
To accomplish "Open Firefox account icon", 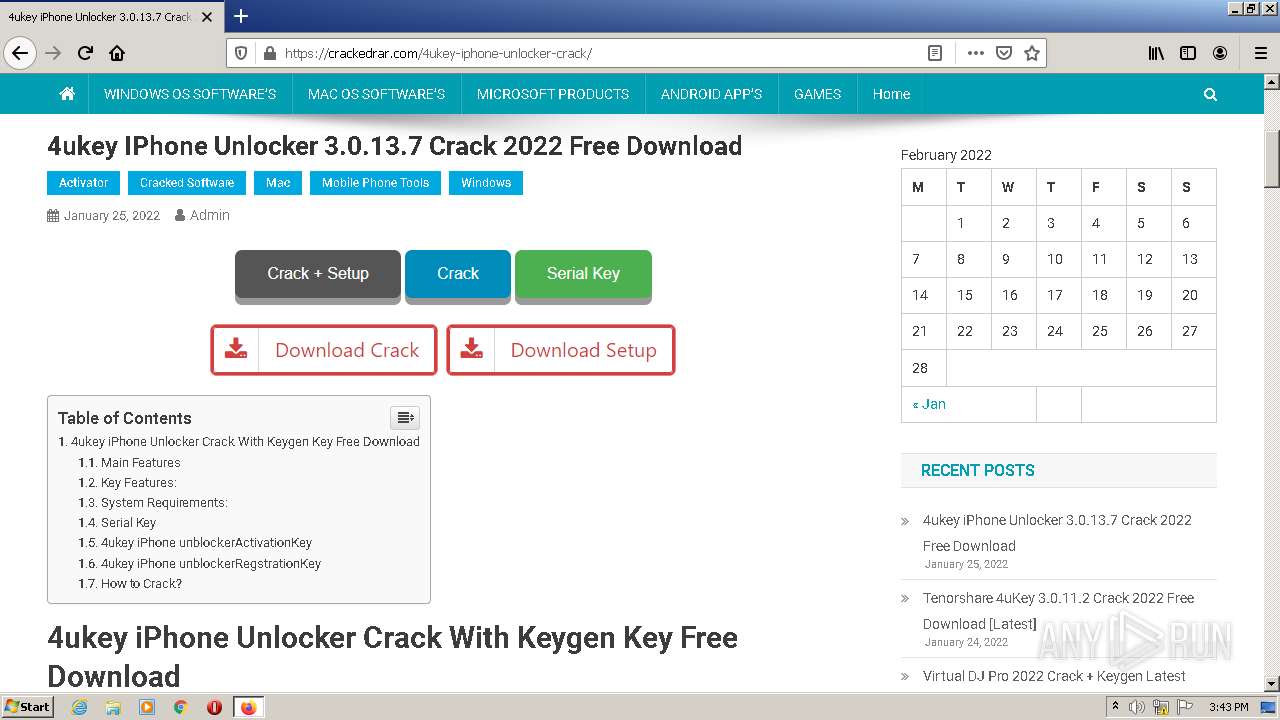I will (x=1220, y=53).
